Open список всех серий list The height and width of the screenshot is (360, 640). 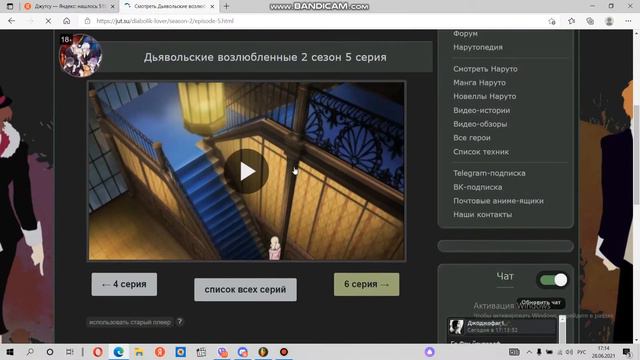[245, 290]
